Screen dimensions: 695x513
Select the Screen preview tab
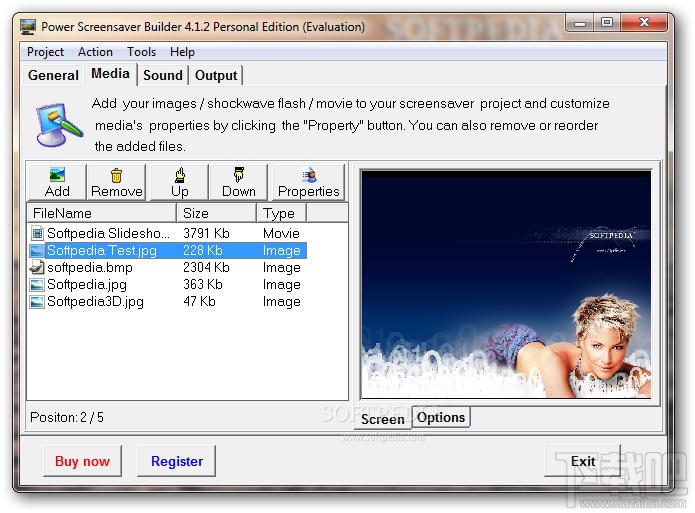pyautogui.click(x=383, y=419)
